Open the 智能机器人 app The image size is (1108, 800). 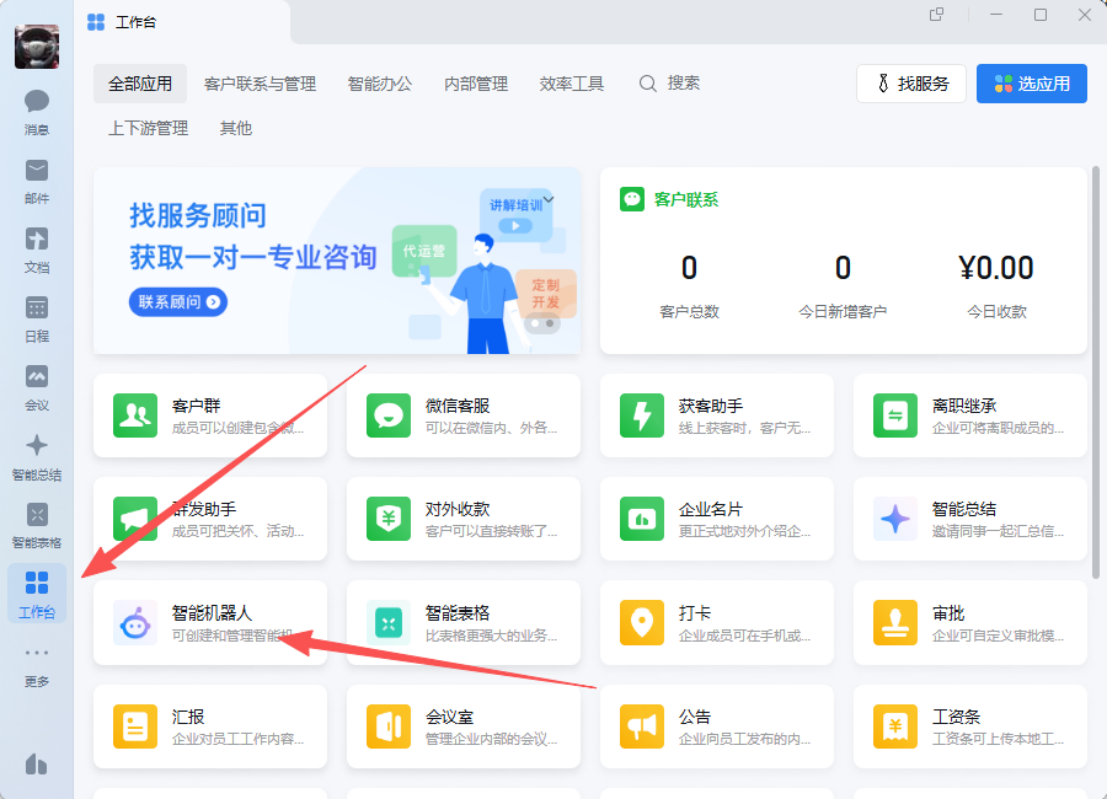click(x=210, y=622)
